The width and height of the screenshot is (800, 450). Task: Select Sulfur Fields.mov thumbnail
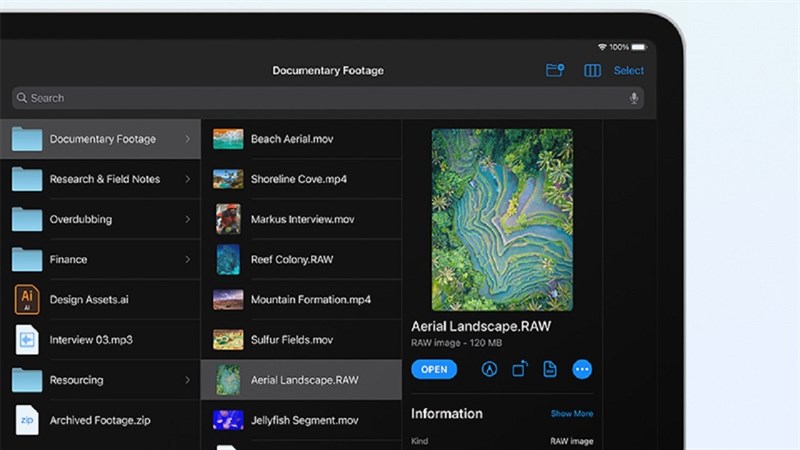point(228,340)
